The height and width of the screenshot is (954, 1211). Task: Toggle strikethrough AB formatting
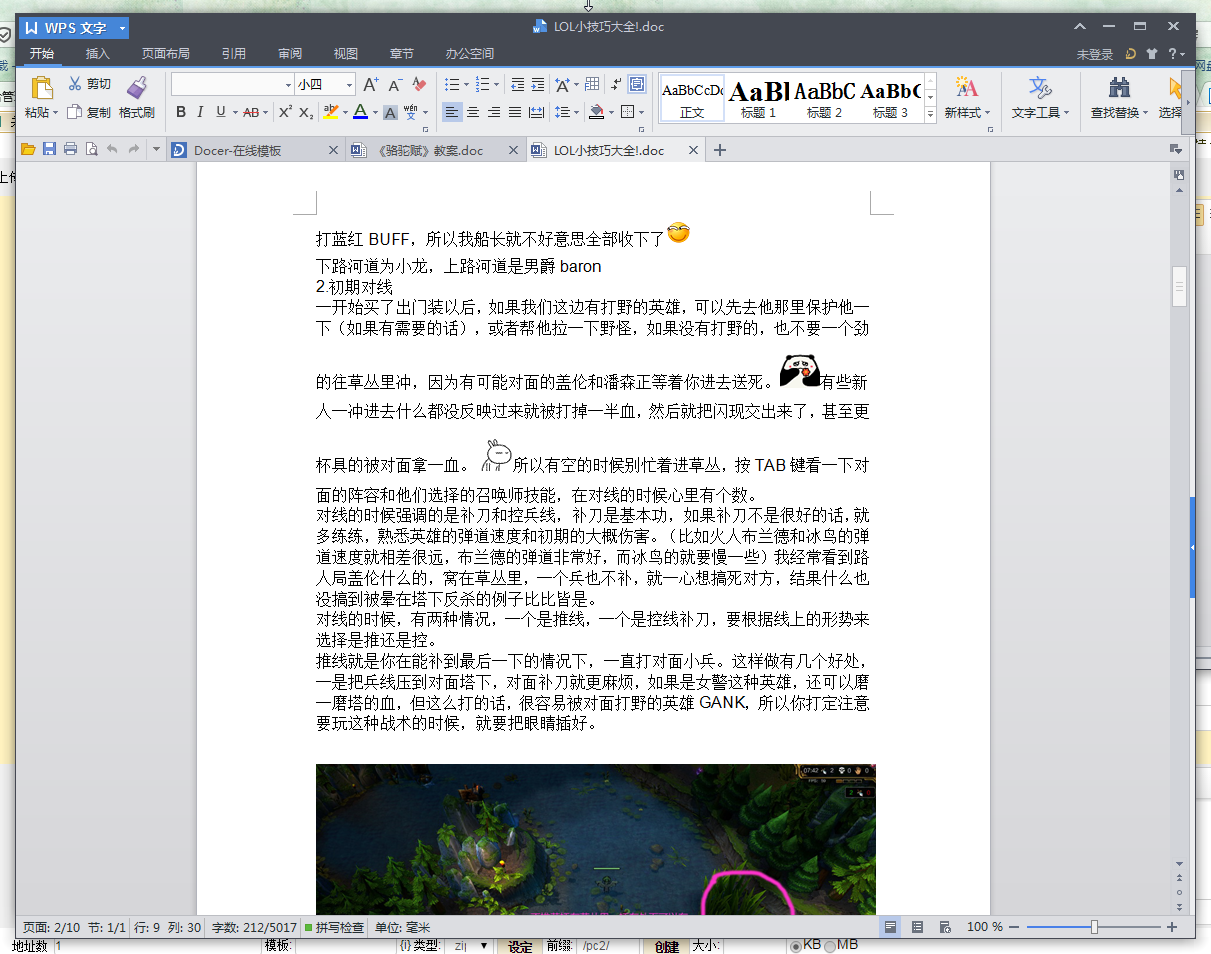[251, 112]
